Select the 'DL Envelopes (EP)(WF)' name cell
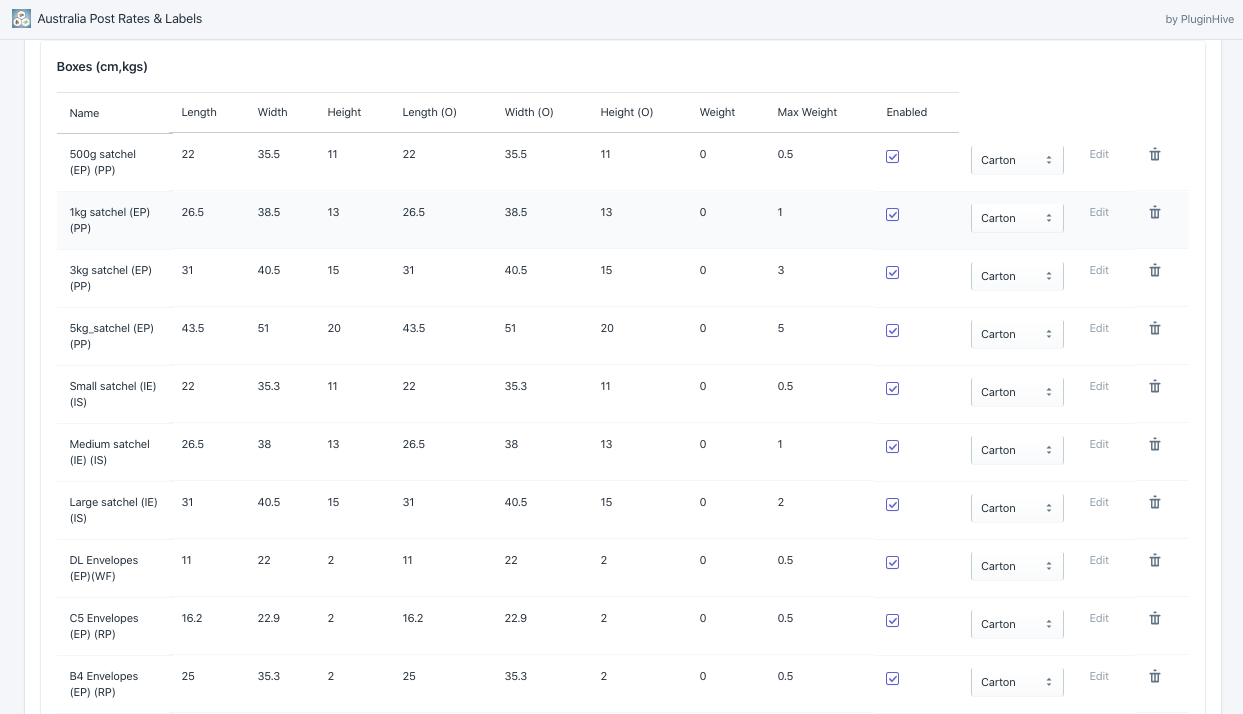 [104, 568]
